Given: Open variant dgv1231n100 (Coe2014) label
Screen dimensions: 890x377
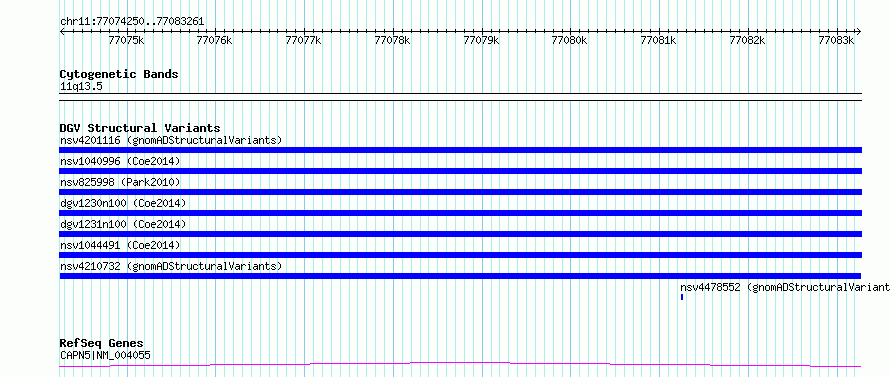Looking at the screenshot, I should point(123,224).
